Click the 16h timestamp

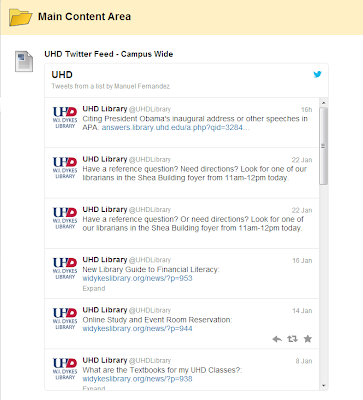click(x=306, y=110)
